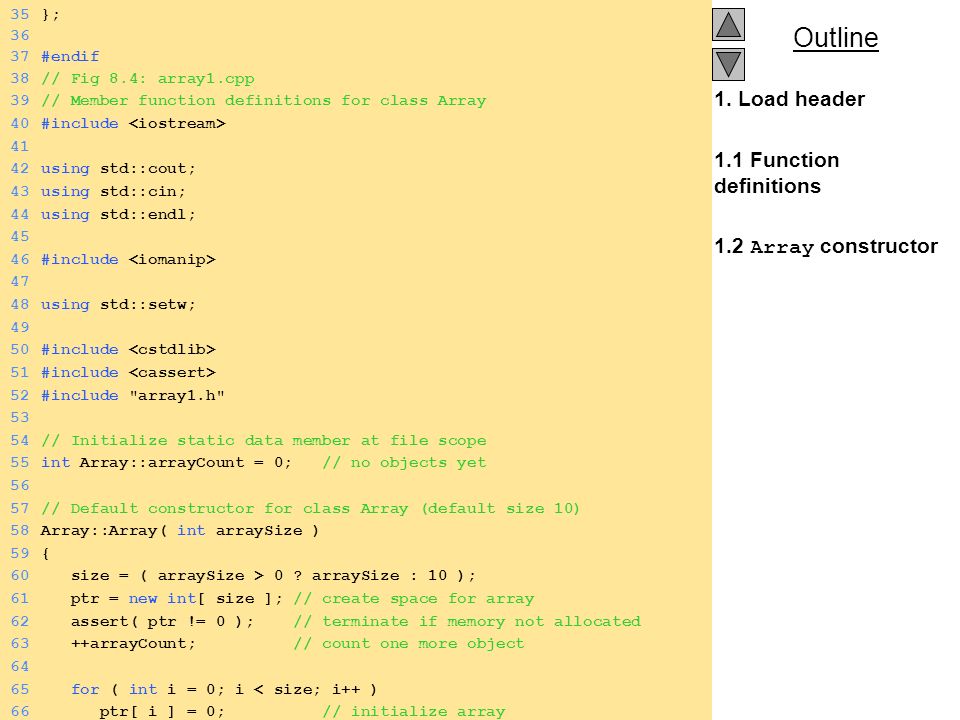Click the '#endif' directive on line 37
The image size is (960, 720).
point(70,56)
